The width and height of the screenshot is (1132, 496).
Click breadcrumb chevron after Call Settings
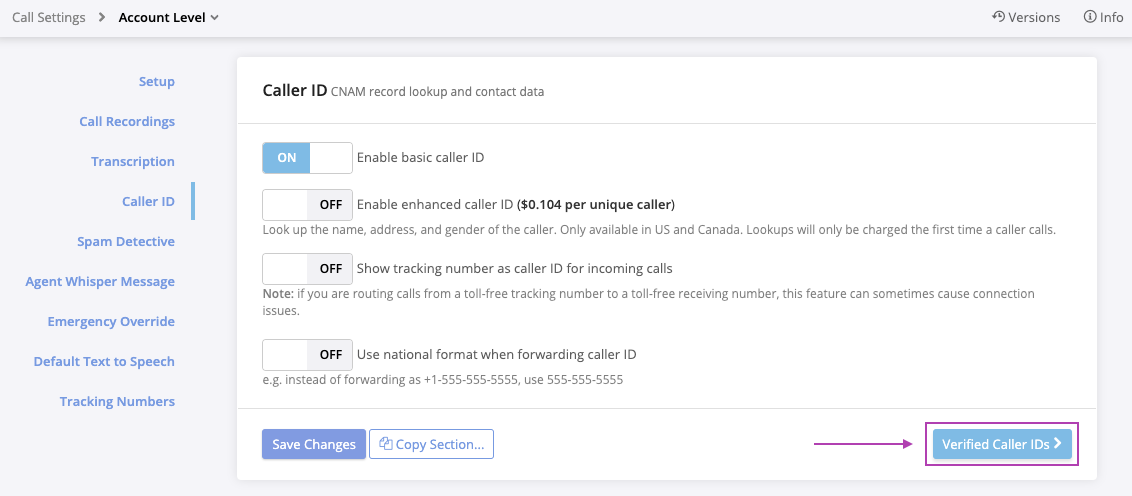click(x=102, y=17)
